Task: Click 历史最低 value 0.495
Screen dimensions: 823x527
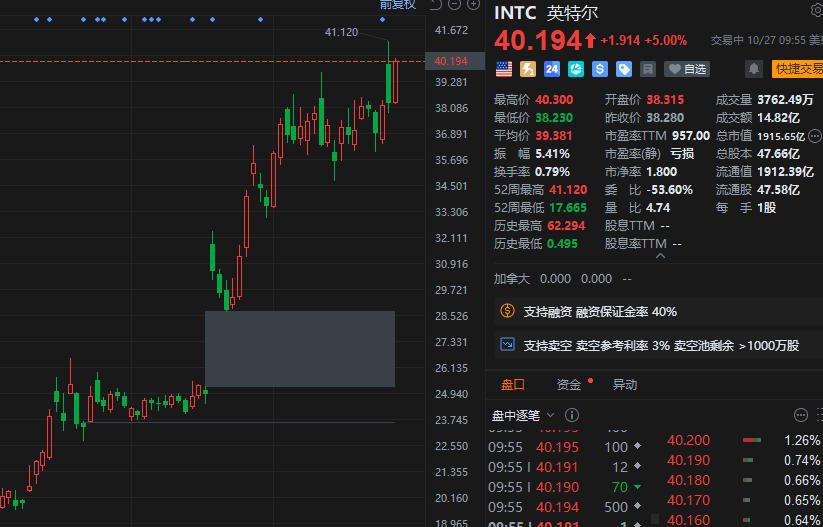Action: coord(562,244)
